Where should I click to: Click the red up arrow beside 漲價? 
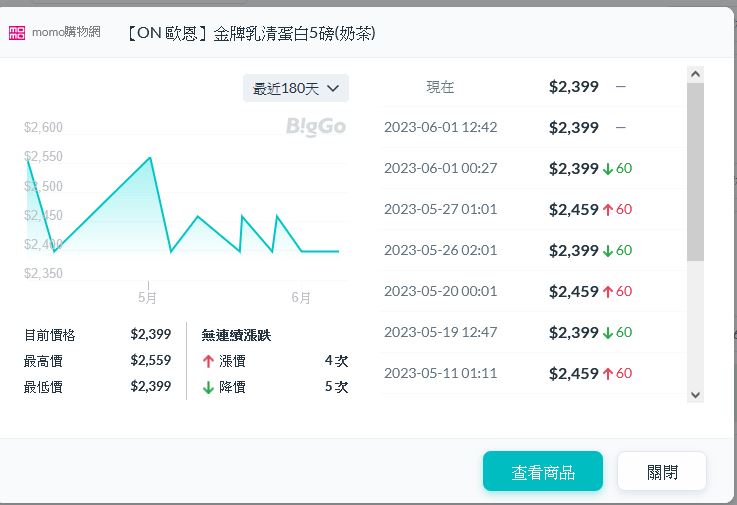tap(208, 361)
